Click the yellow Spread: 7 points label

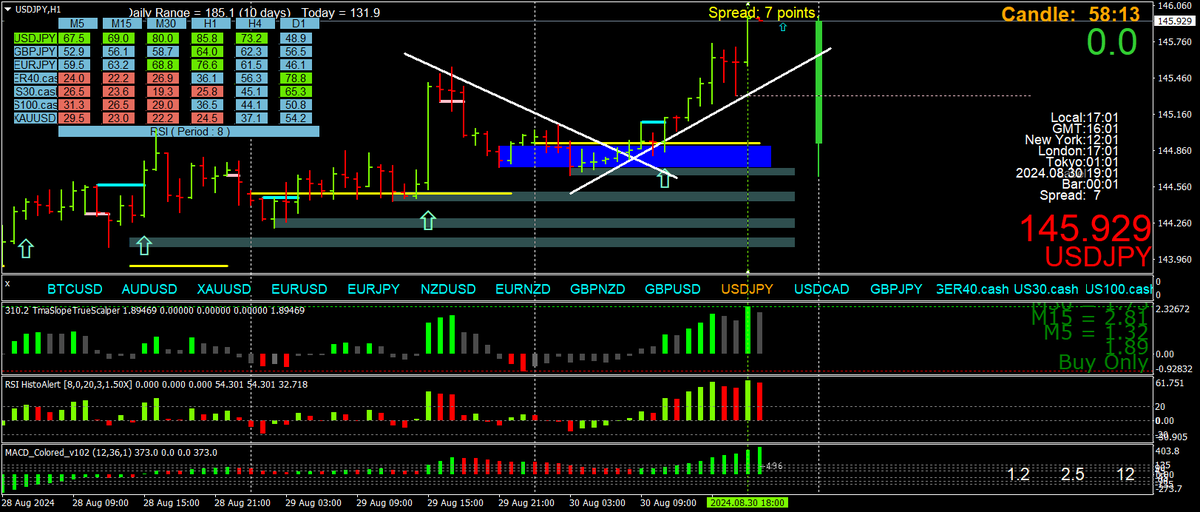tap(762, 13)
